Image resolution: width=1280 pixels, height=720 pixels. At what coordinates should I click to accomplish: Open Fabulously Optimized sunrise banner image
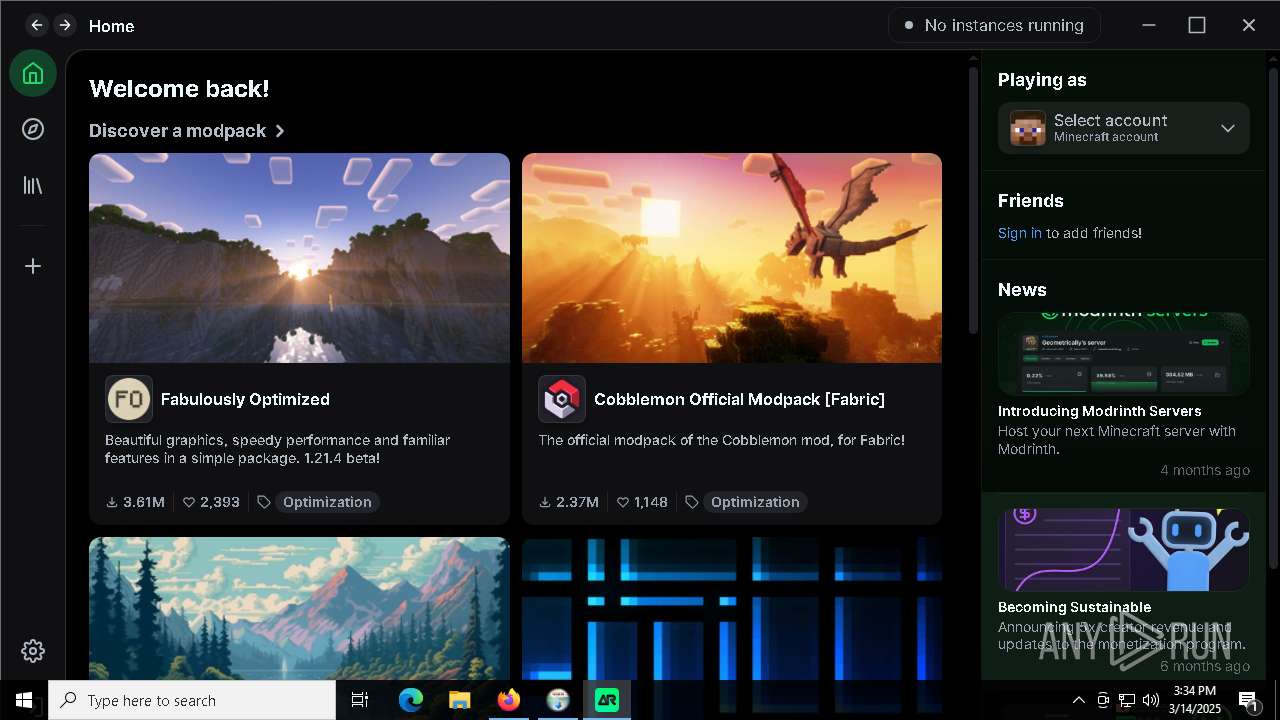pos(299,258)
